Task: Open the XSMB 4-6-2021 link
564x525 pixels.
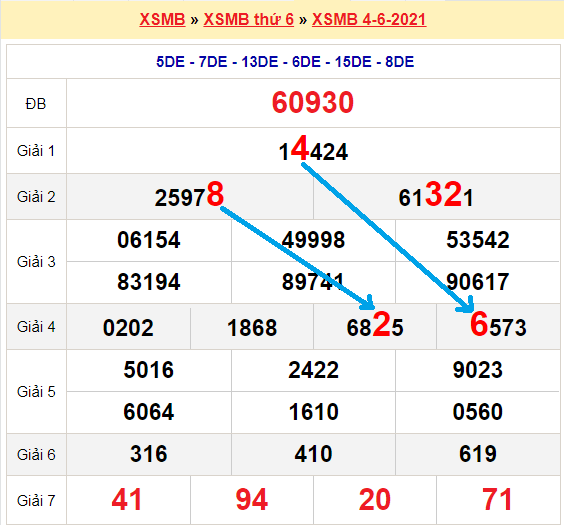Action: point(369,19)
